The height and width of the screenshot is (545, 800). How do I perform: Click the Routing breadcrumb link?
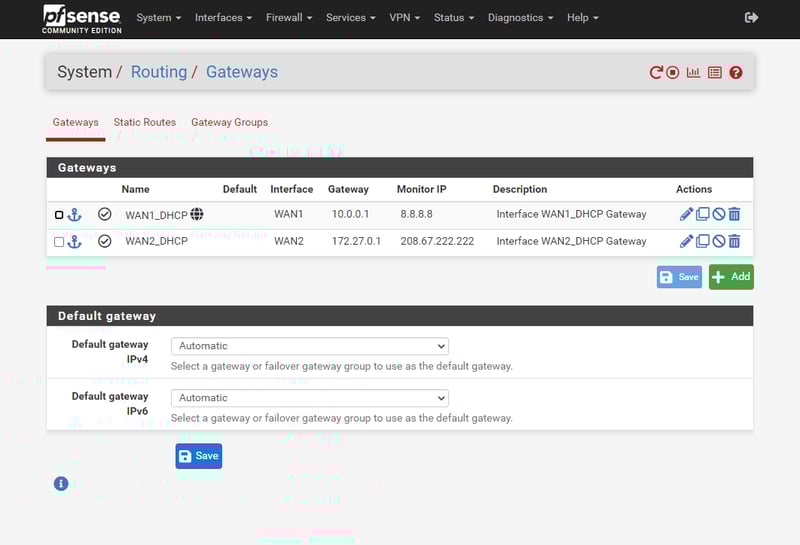click(159, 72)
